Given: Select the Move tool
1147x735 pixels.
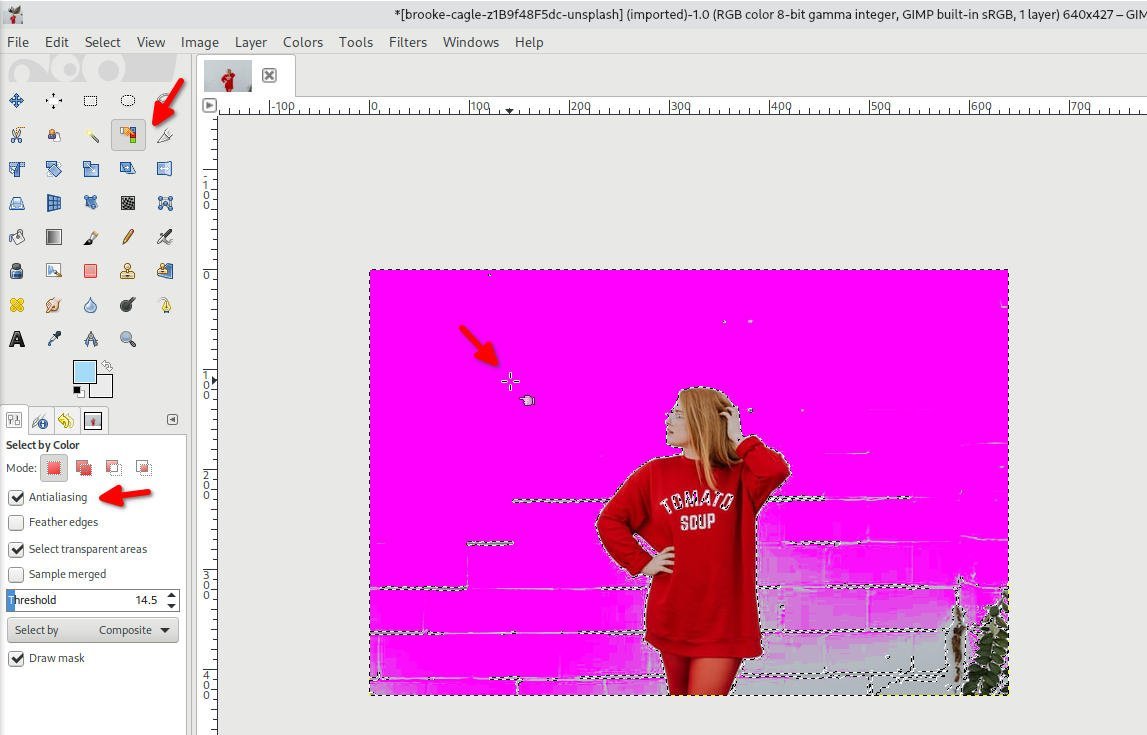Looking at the screenshot, I should [17, 100].
